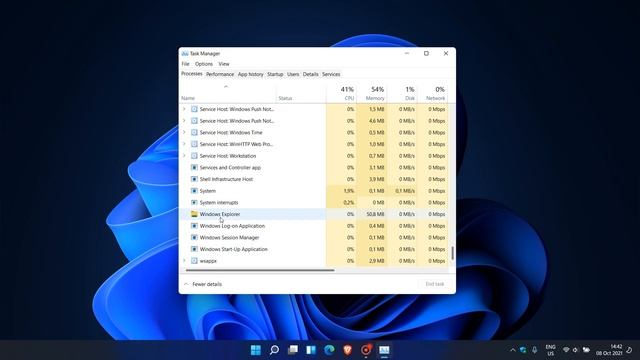
Task: Select the Windows Explorer process row
Action: 314,214
